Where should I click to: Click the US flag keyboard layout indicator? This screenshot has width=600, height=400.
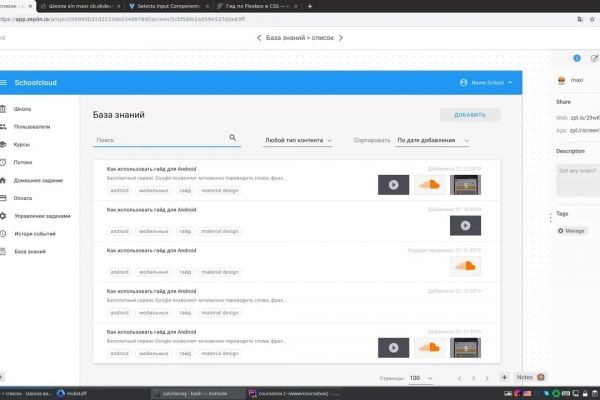pos(527,393)
